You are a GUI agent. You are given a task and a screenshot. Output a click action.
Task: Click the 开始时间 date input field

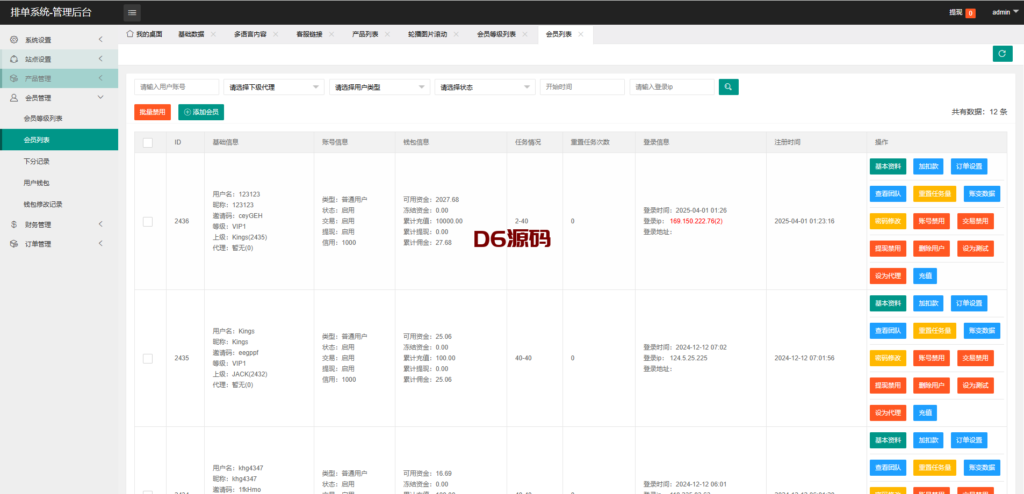pyautogui.click(x=583, y=87)
